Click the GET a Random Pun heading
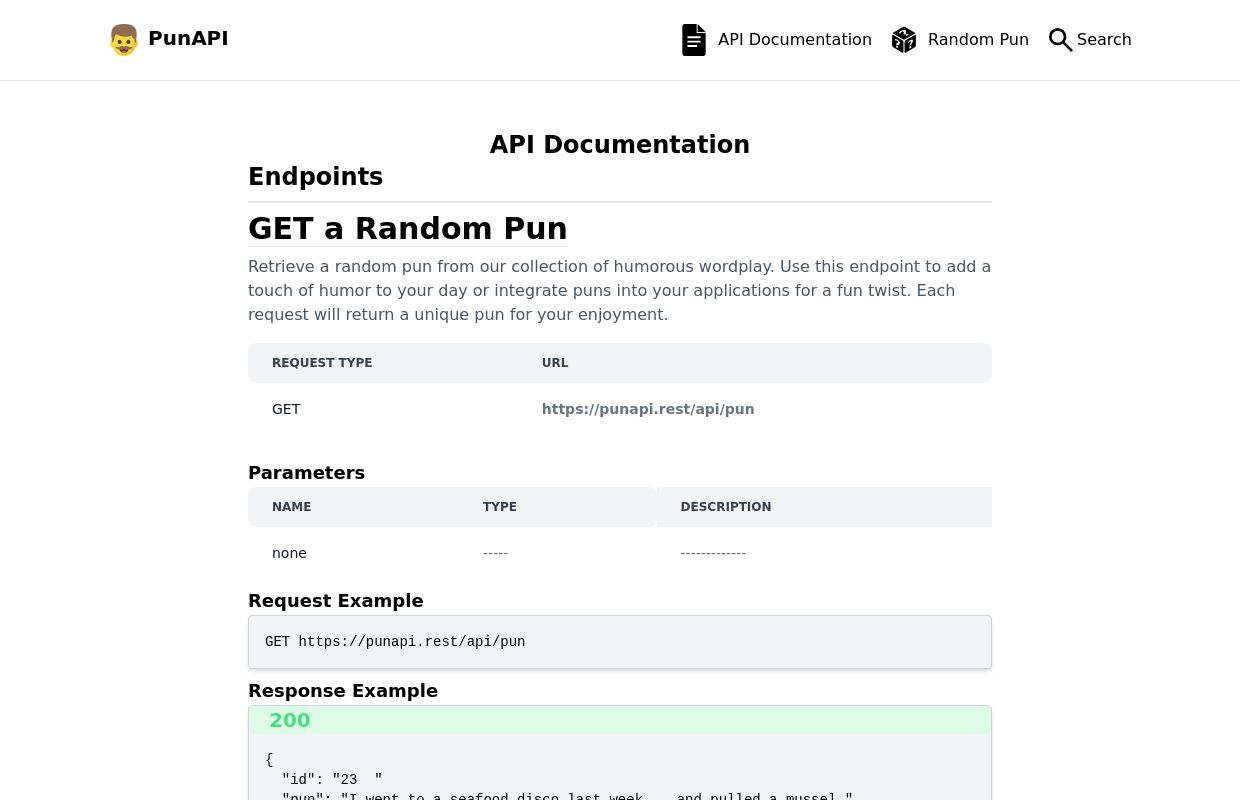The width and height of the screenshot is (1240, 800). pyautogui.click(x=408, y=229)
